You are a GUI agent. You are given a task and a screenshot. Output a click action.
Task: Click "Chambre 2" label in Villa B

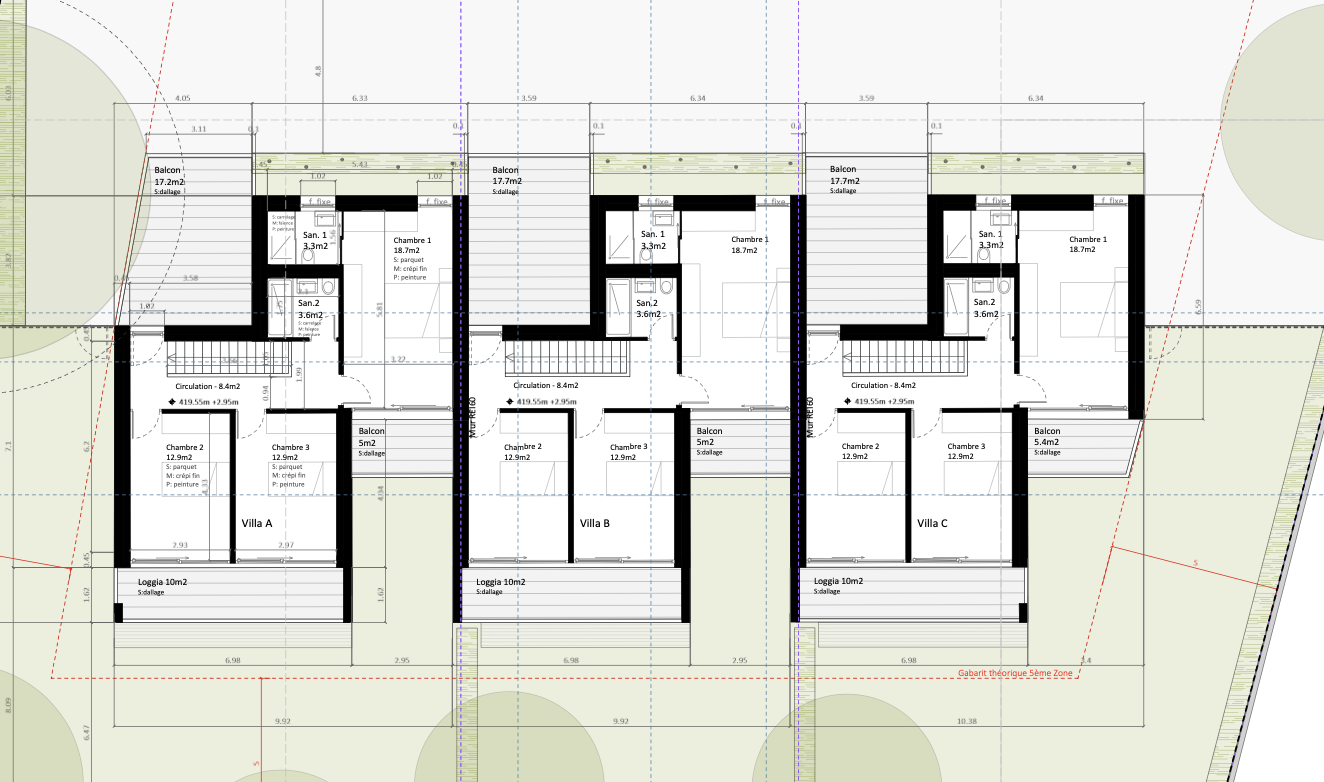tap(523, 447)
